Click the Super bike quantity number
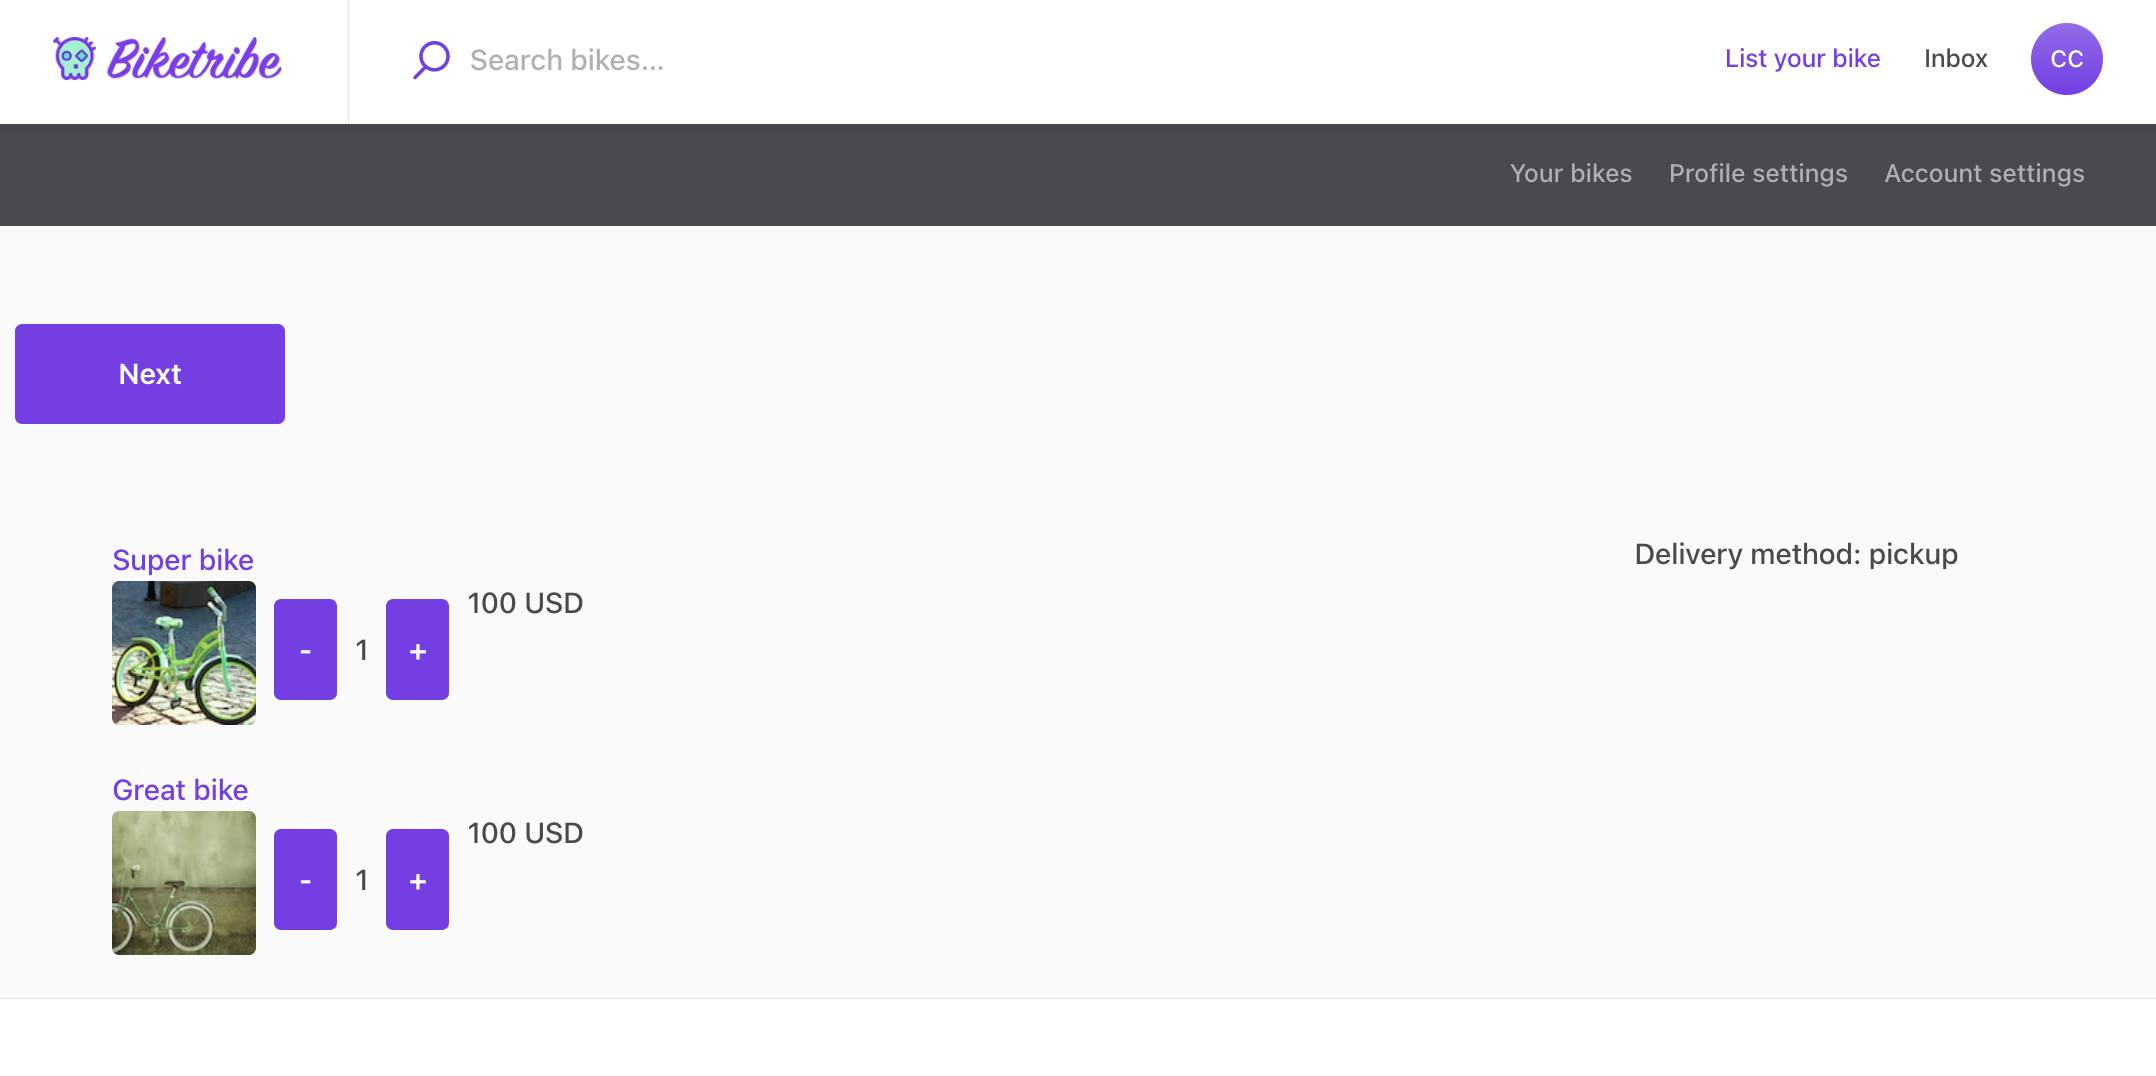 (362, 650)
